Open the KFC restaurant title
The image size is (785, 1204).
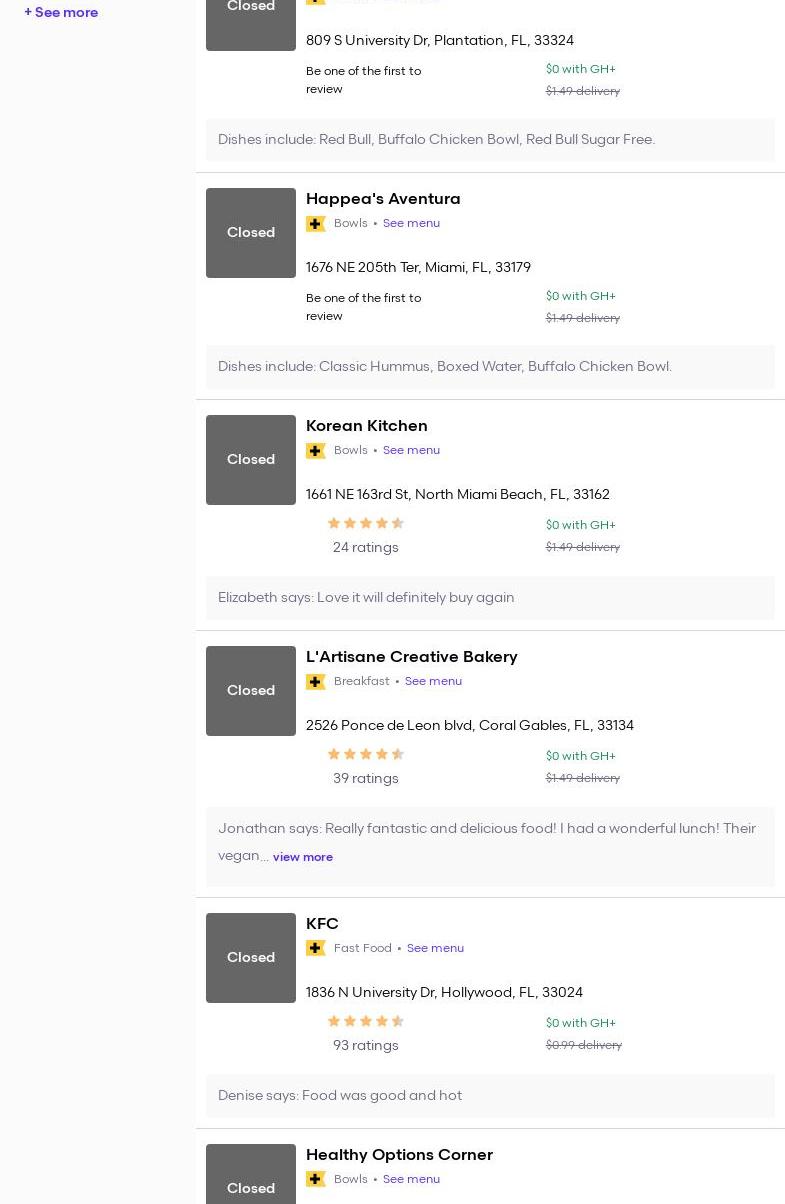(322, 924)
